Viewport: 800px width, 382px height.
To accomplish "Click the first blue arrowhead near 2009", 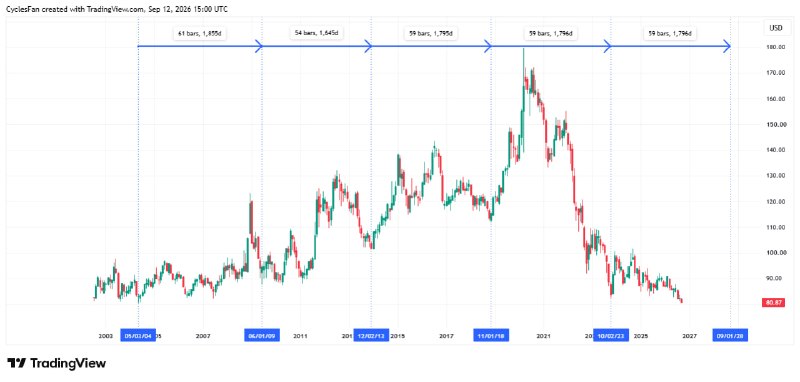I will [x=259, y=47].
